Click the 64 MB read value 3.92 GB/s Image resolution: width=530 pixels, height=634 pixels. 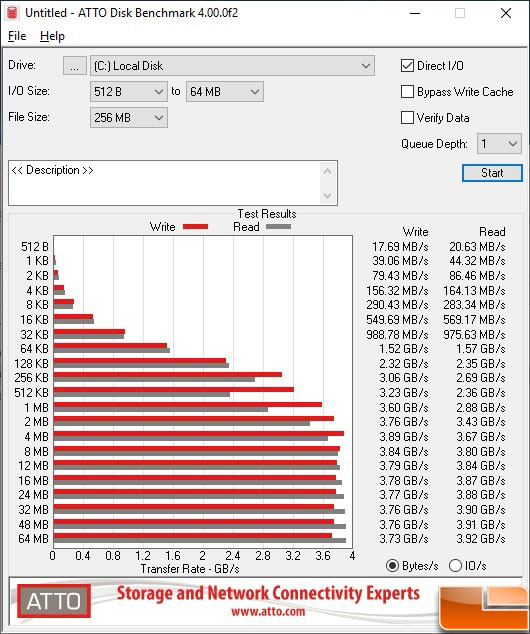[x=481, y=539]
